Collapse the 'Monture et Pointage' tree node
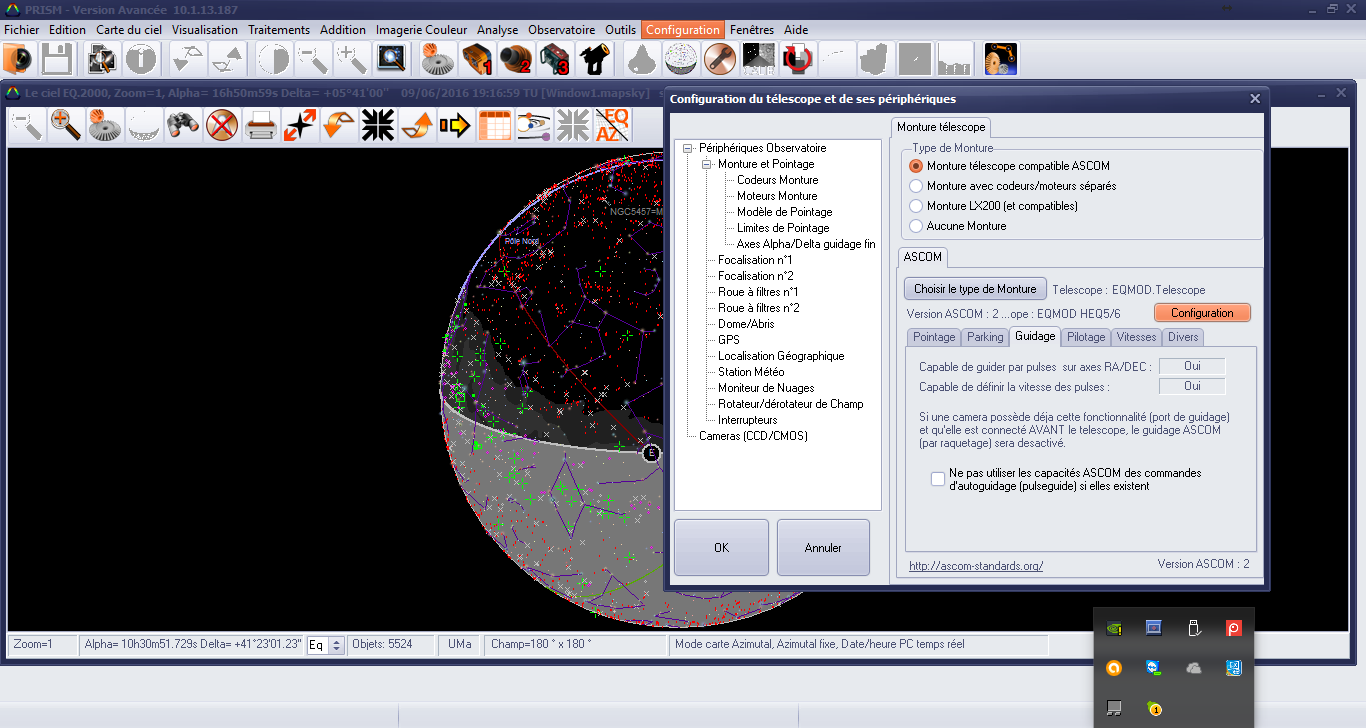This screenshot has width=1366, height=728. click(x=706, y=164)
